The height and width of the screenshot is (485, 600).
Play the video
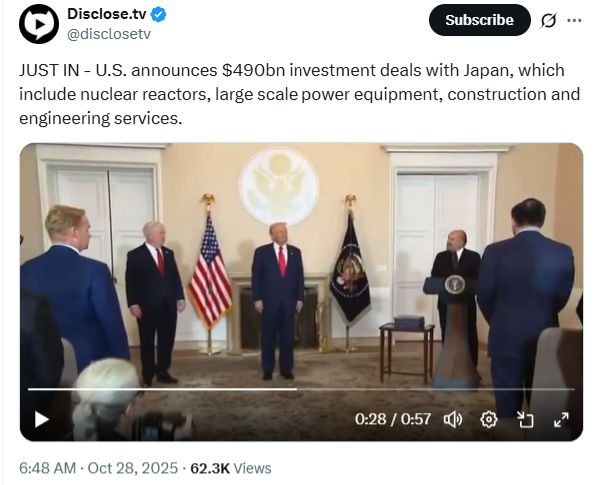point(41,419)
